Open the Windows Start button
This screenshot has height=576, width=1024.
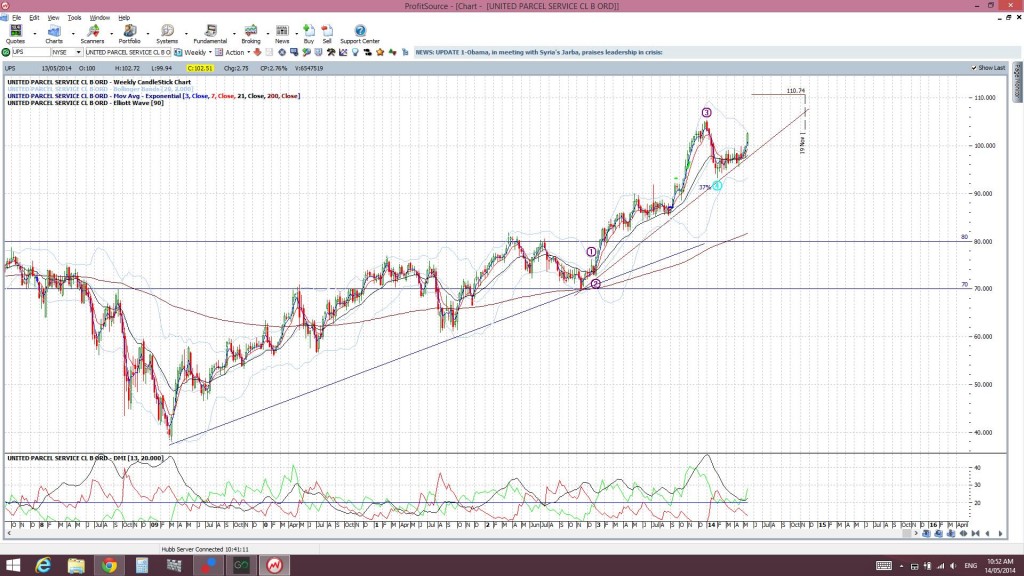12,565
